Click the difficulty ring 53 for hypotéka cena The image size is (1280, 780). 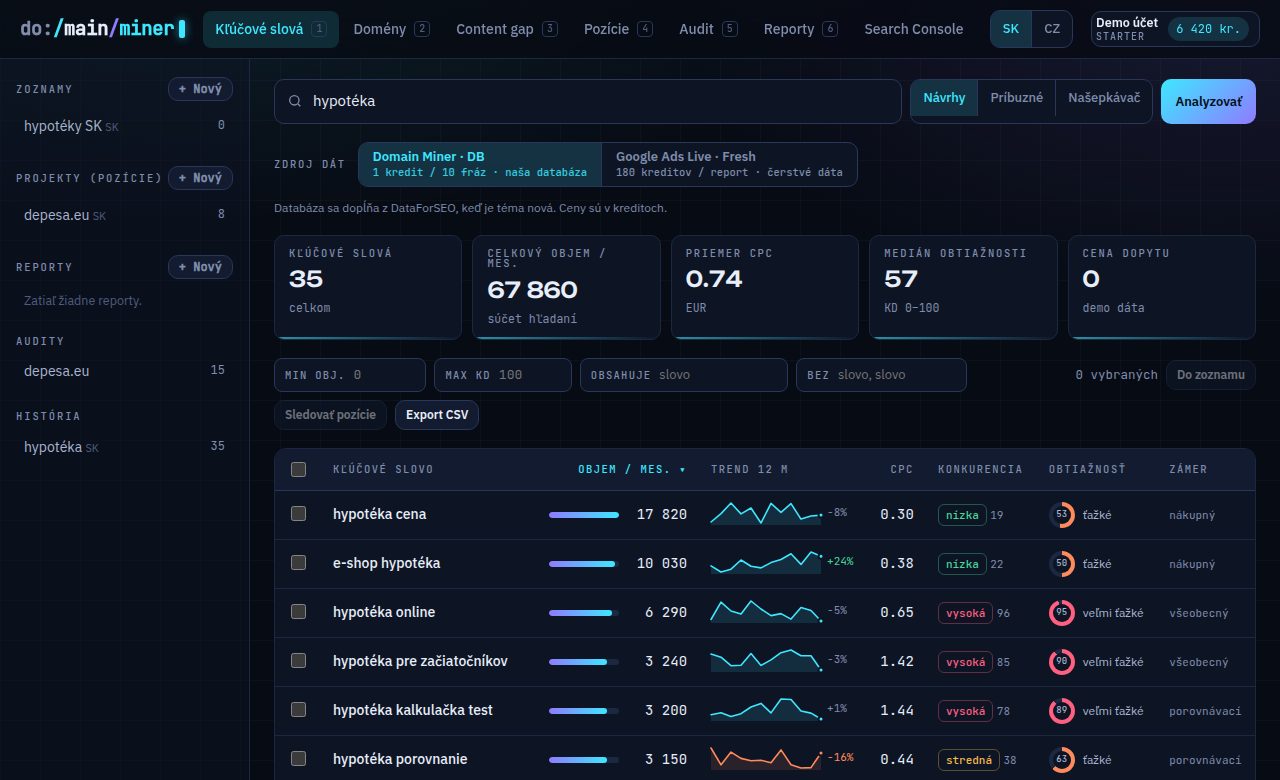click(1061, 515)
